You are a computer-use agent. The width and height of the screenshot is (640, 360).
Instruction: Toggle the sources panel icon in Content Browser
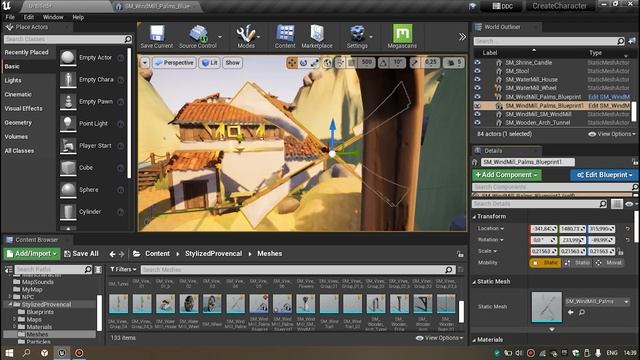coord(9,269)
